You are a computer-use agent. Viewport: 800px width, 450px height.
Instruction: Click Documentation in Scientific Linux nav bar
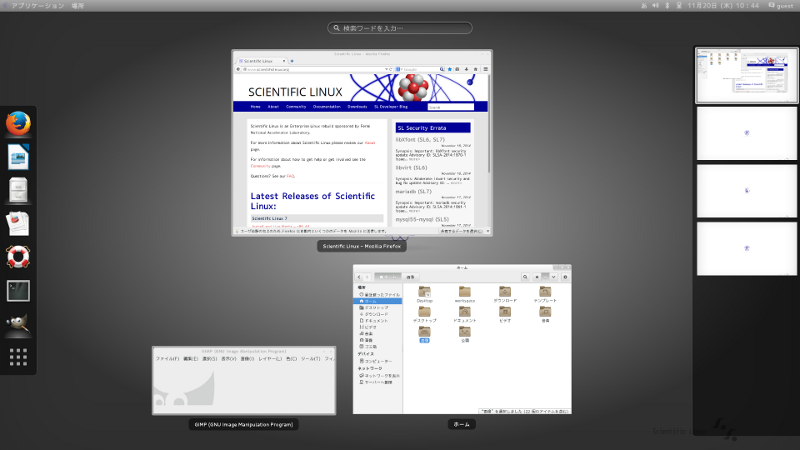(x=327, y=107)
